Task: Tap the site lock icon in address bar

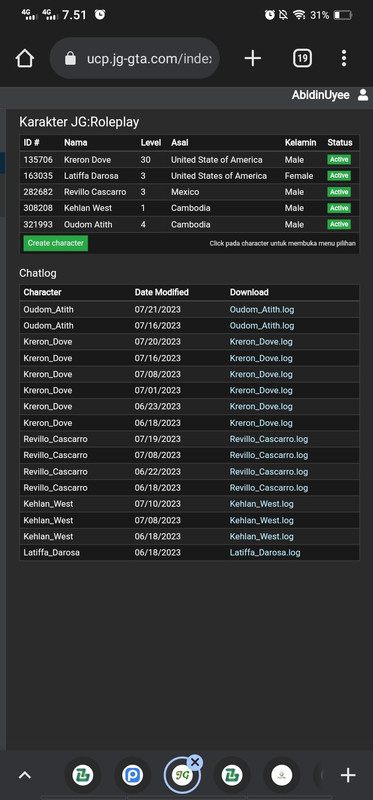Action: [x=70, y=59]
